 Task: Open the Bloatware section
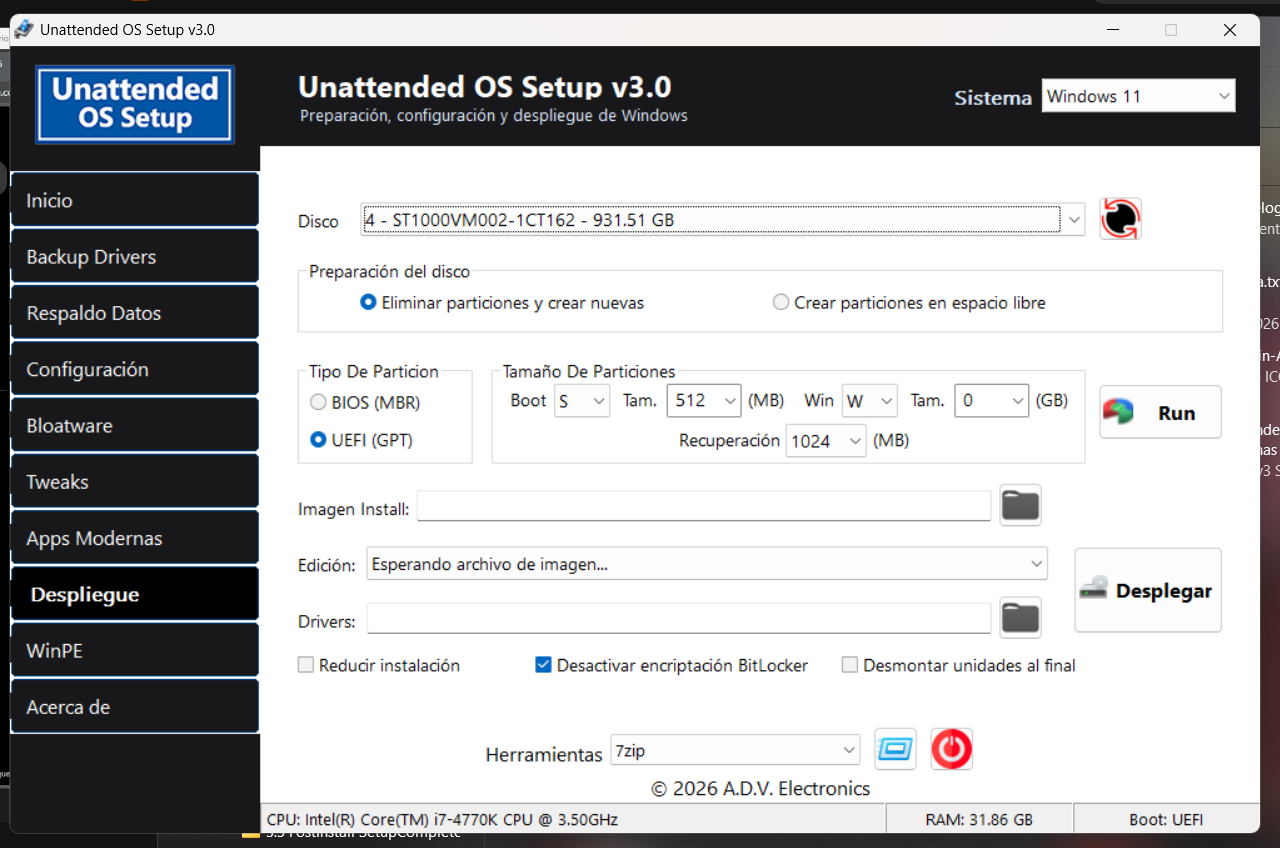pos(134,425)
